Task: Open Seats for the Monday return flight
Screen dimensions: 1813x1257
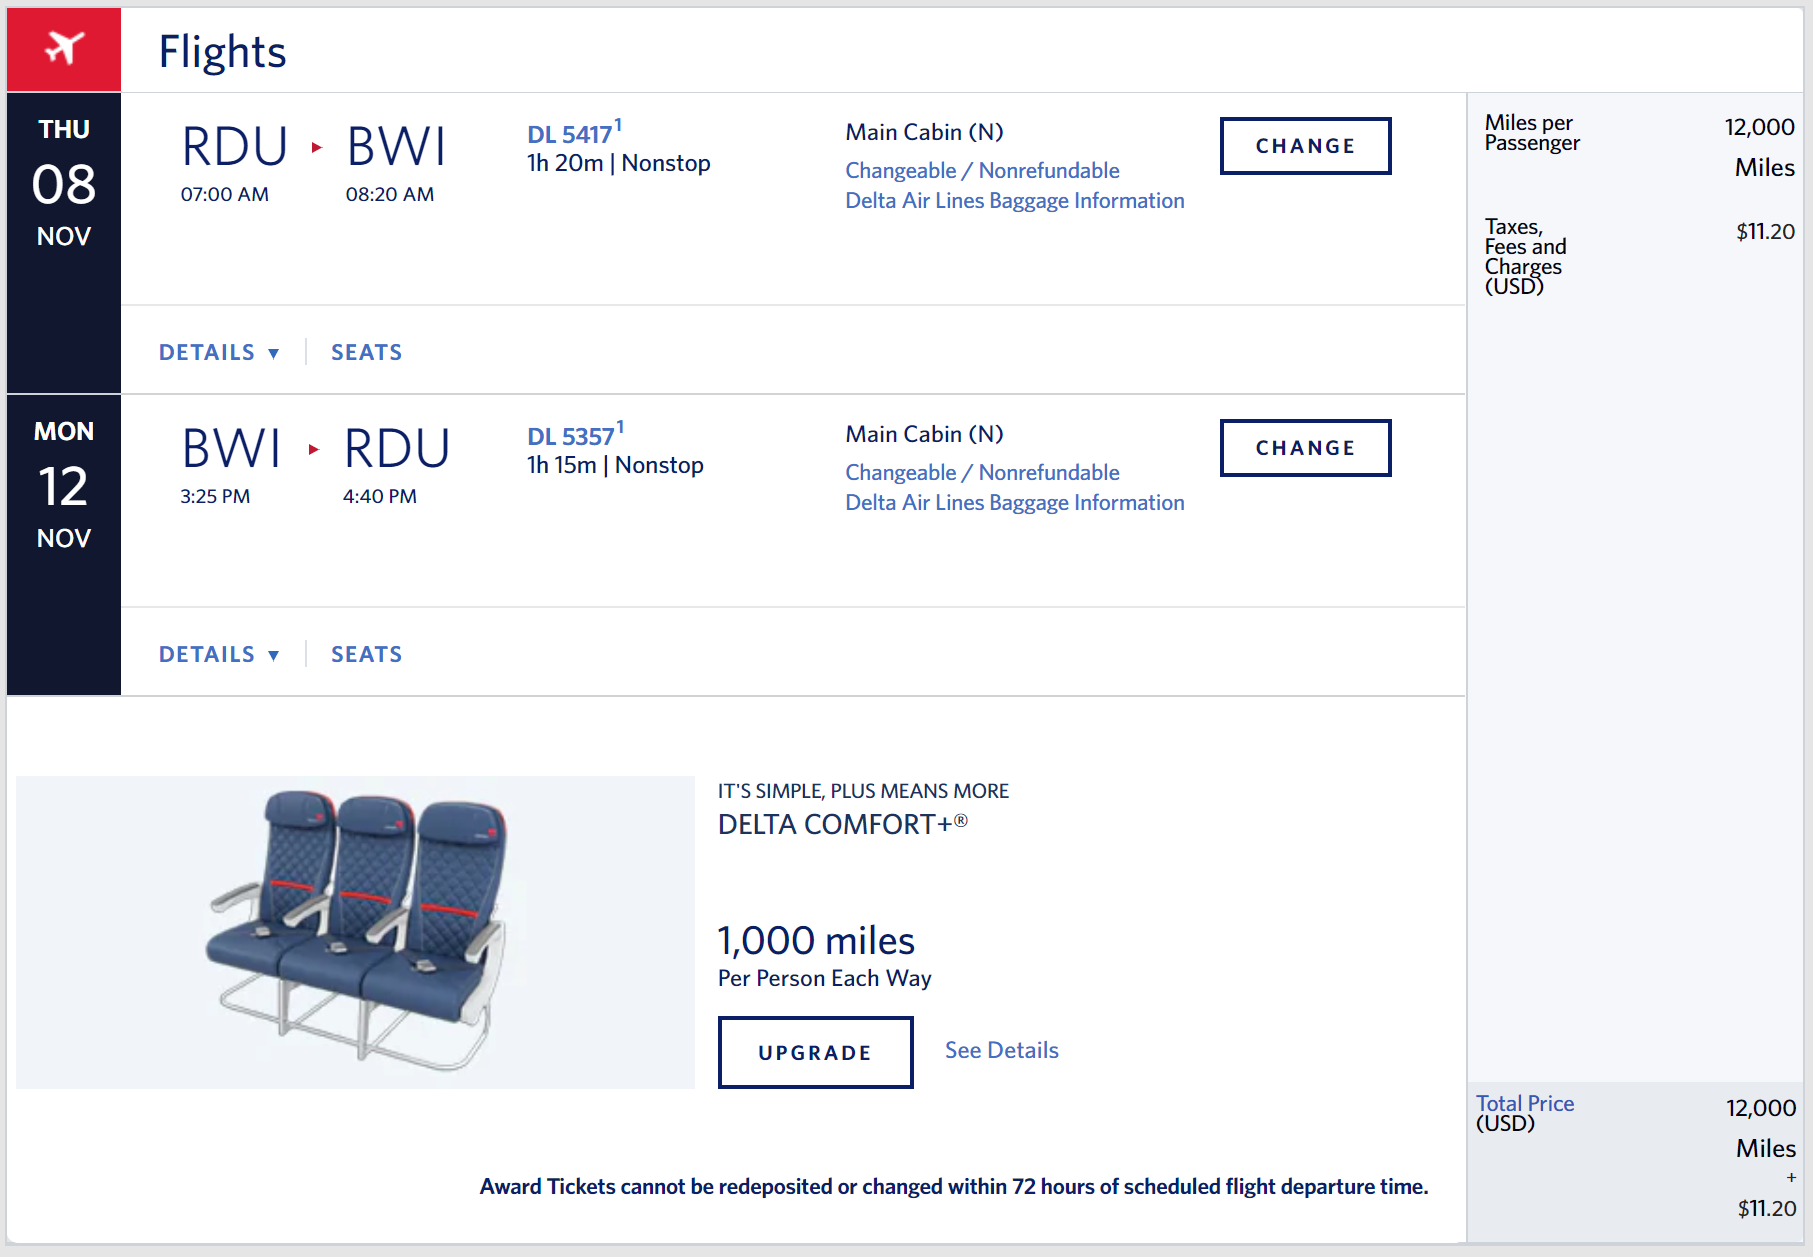Action: click(366, 654)
